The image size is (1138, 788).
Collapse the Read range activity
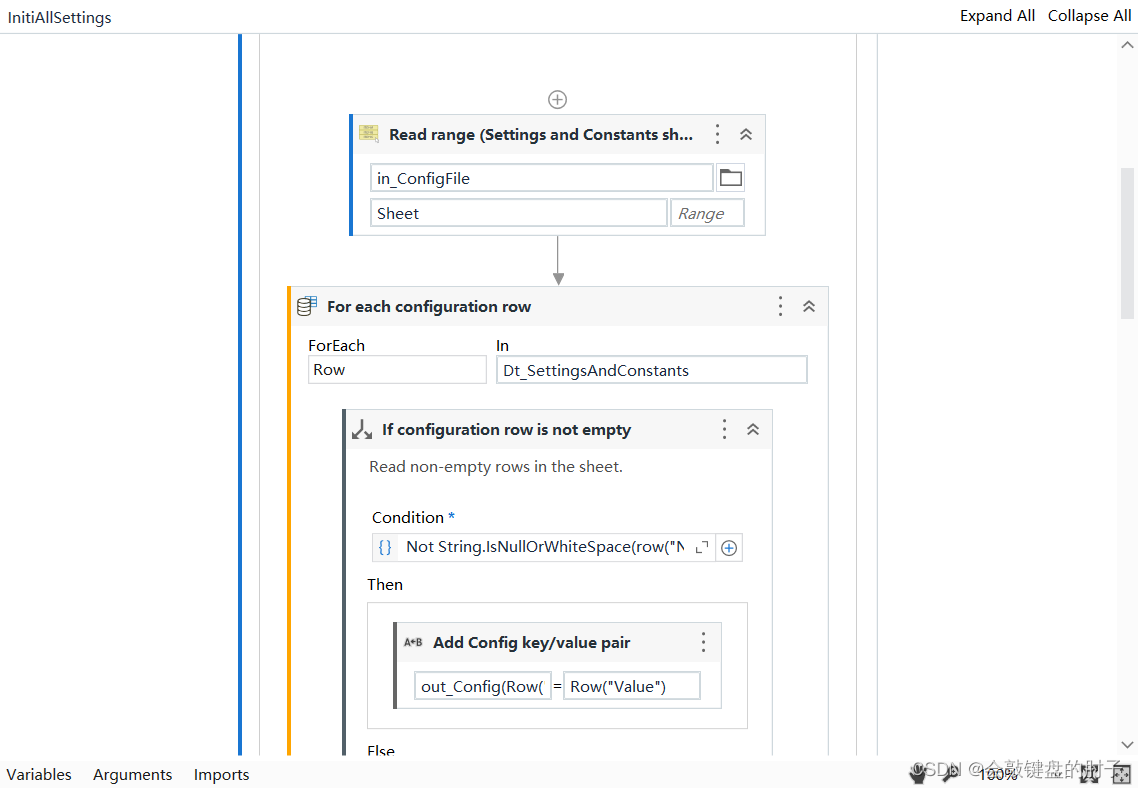745,133
